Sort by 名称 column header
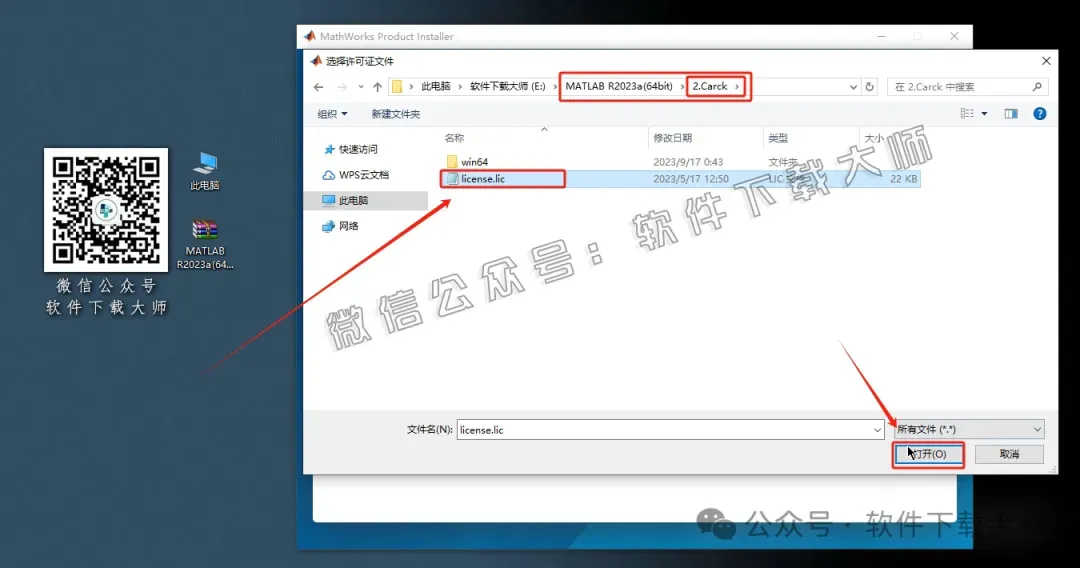This screenshot has width=1080, height=568. [x=454, y=138]
